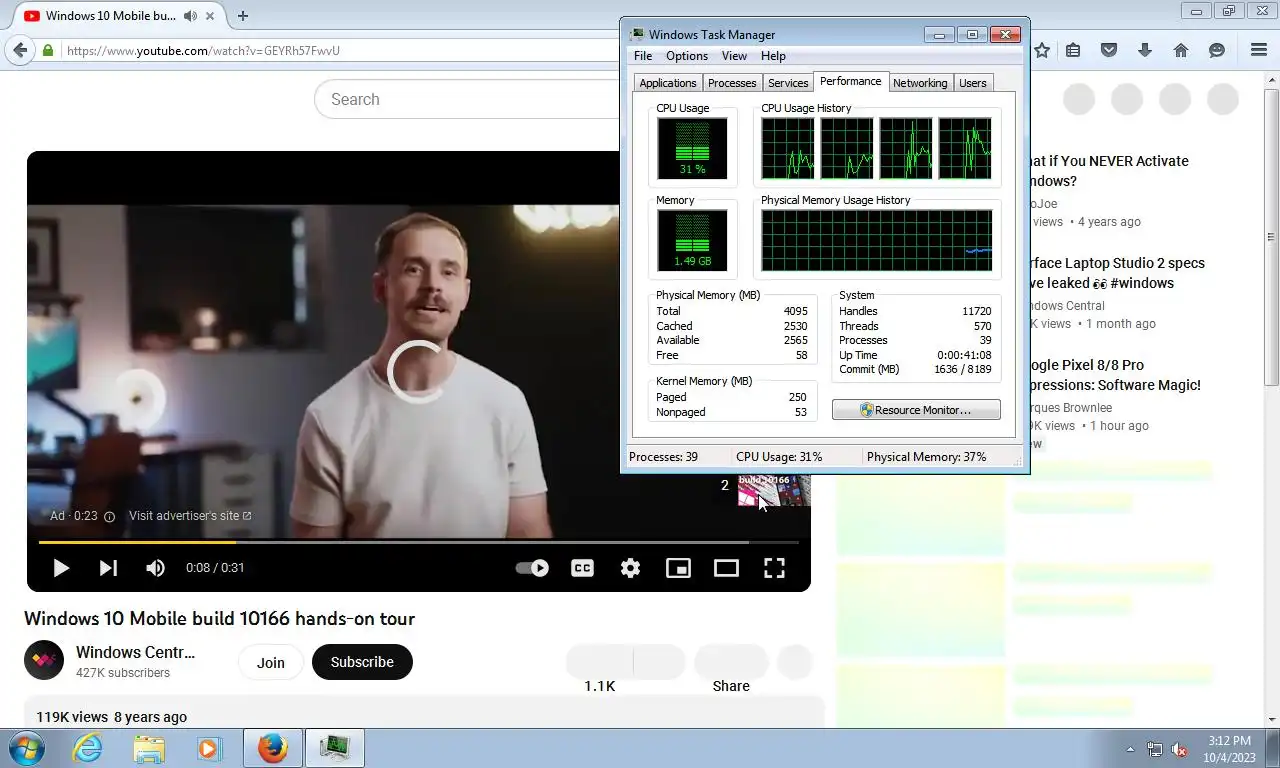The image size is (1280, 768).
Task: Click the next-video thumbnail build 10166
Action: (x=774, y=490)
